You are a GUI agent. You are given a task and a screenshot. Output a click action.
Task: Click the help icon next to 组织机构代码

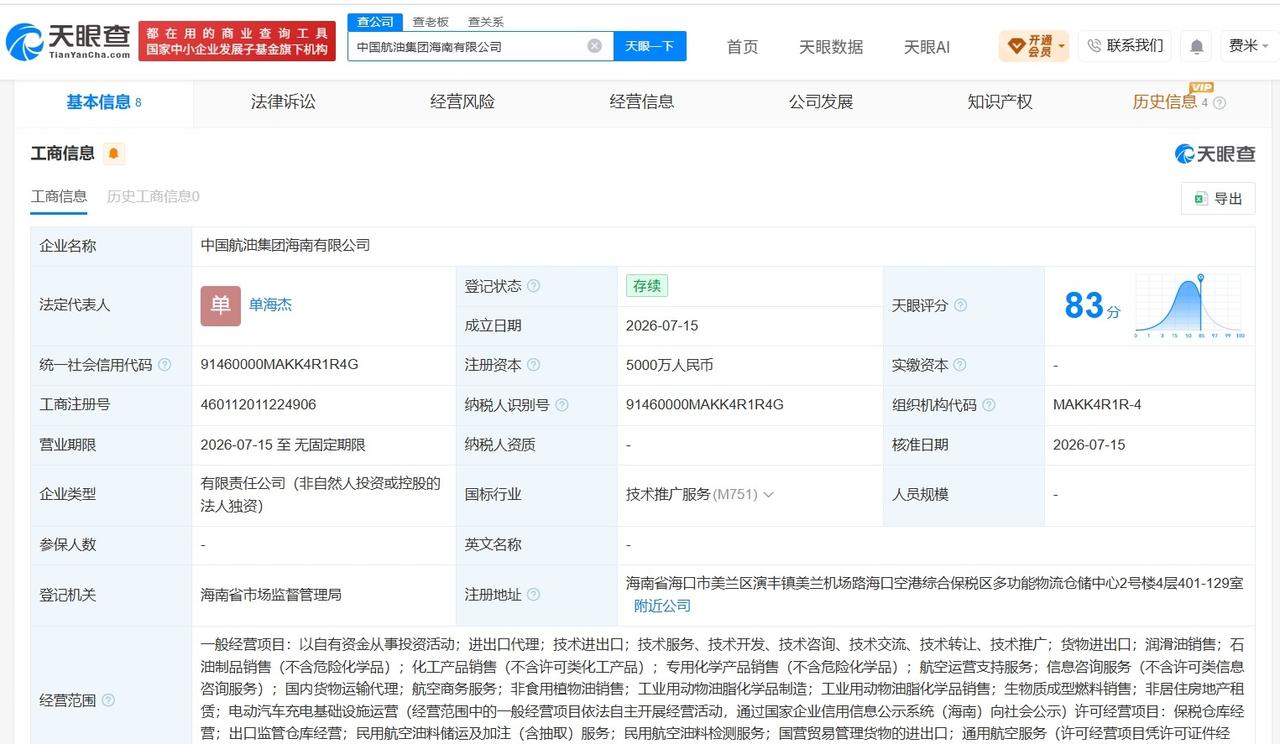tap(988, 405)
